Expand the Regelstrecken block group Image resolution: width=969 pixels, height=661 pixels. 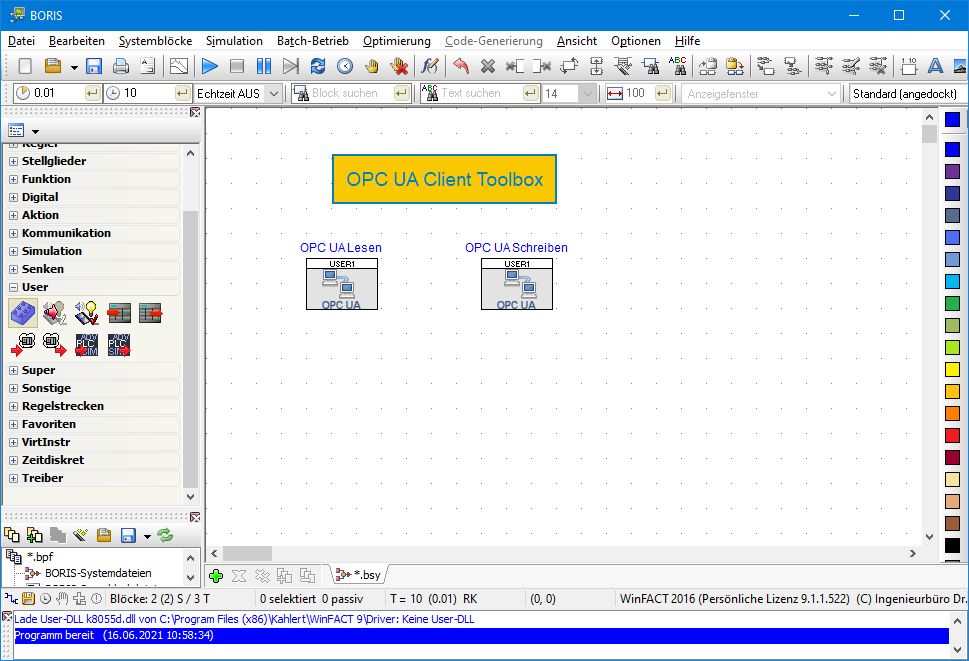pos(14,406)
